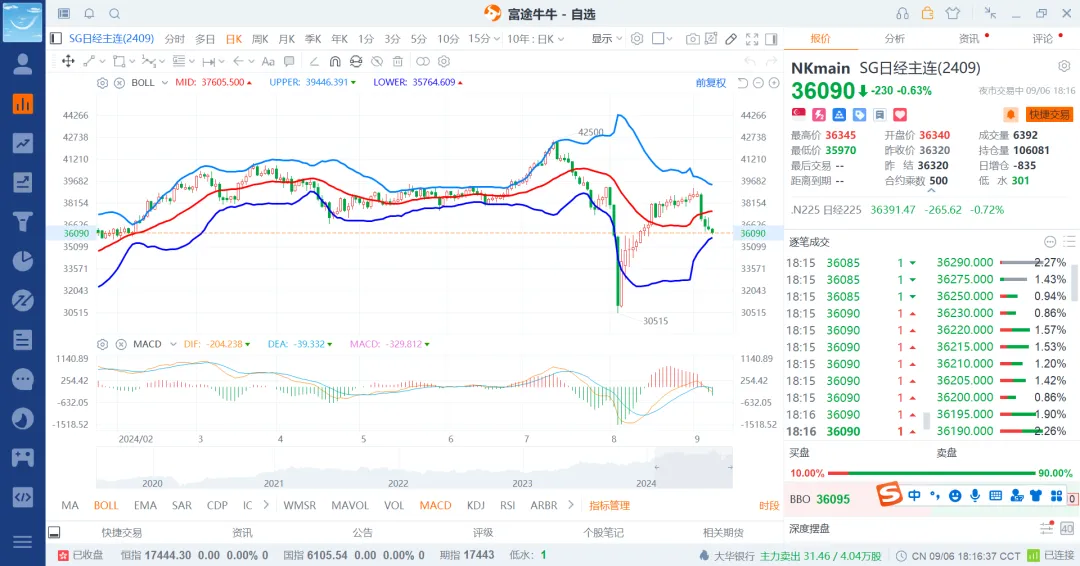Switch to the 周K weekly chart
Viewport: 1080px width, 566px height.
(260, 39)
